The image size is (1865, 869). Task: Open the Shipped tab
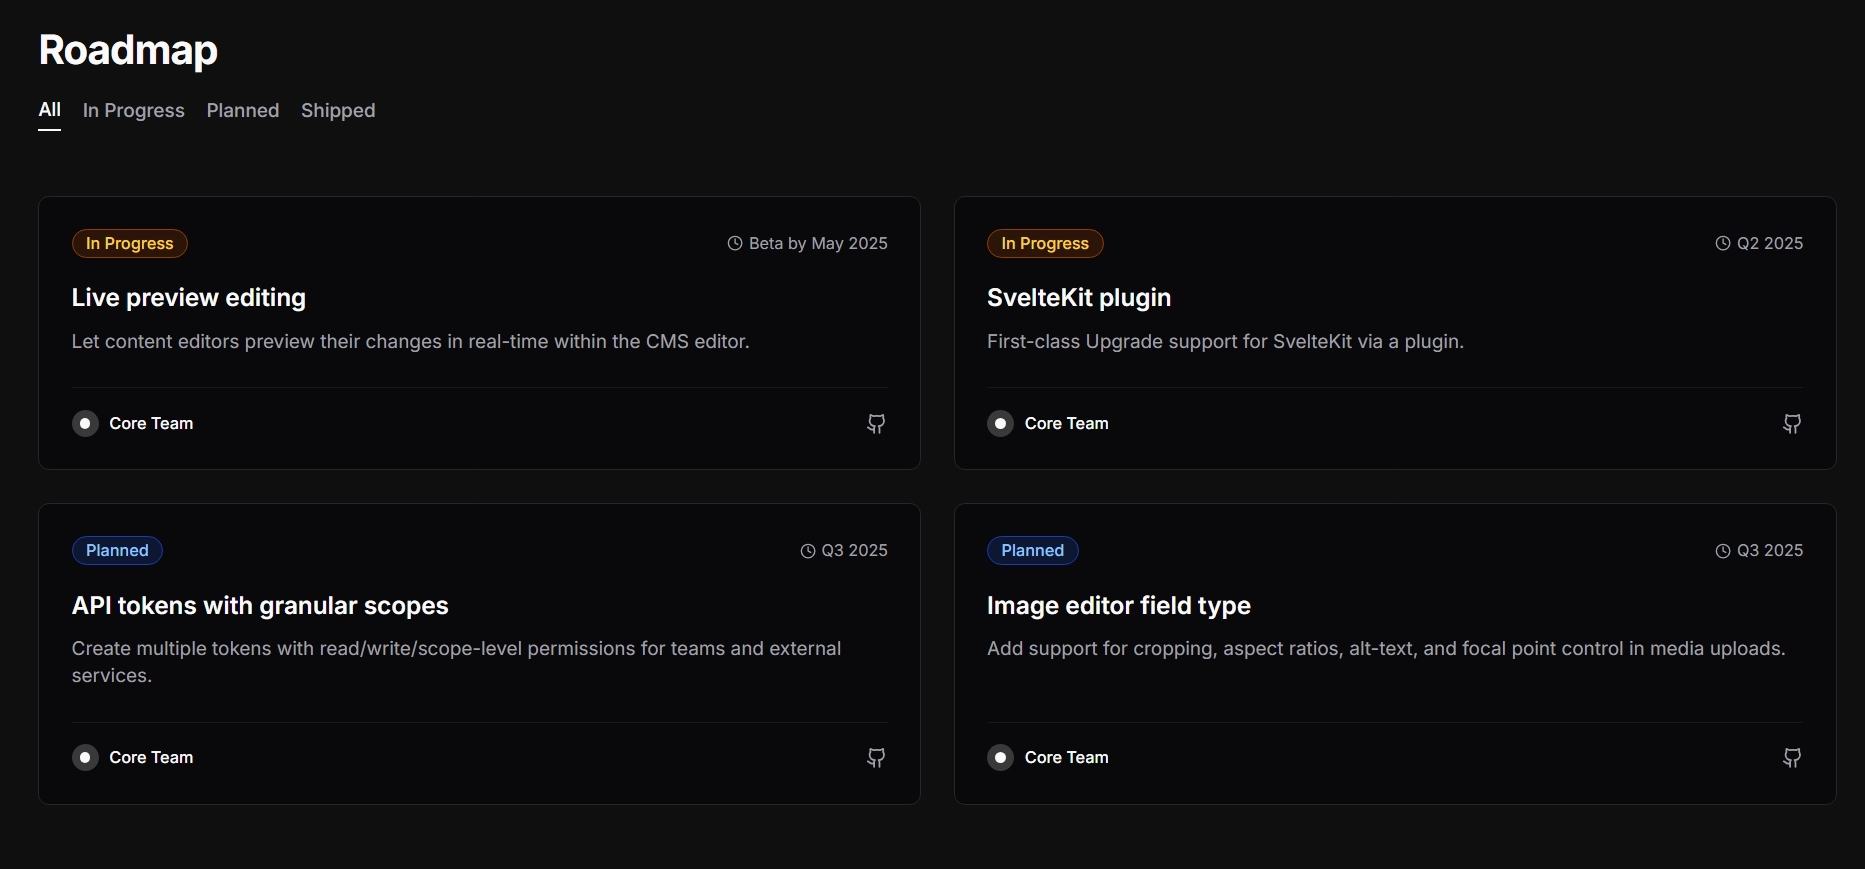tap(338, 111)
